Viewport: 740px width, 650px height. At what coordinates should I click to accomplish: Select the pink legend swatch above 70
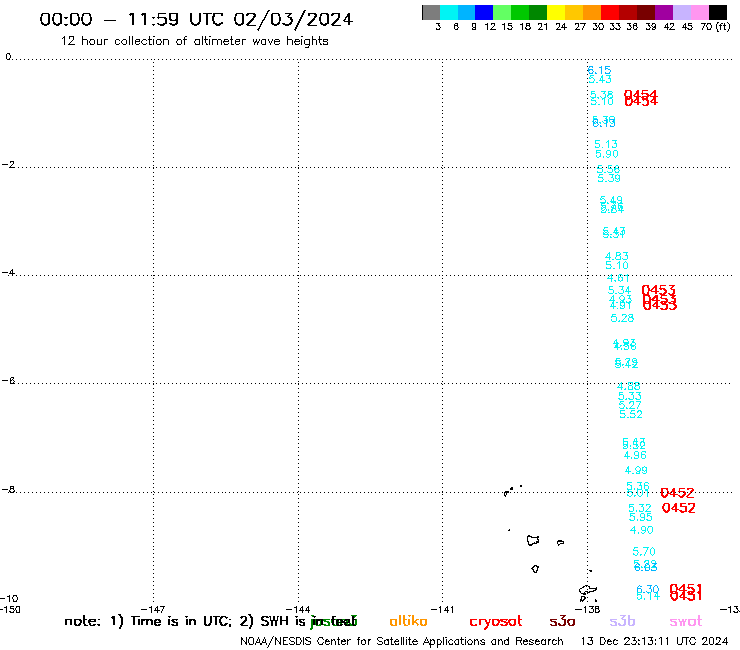pos(700,12)
